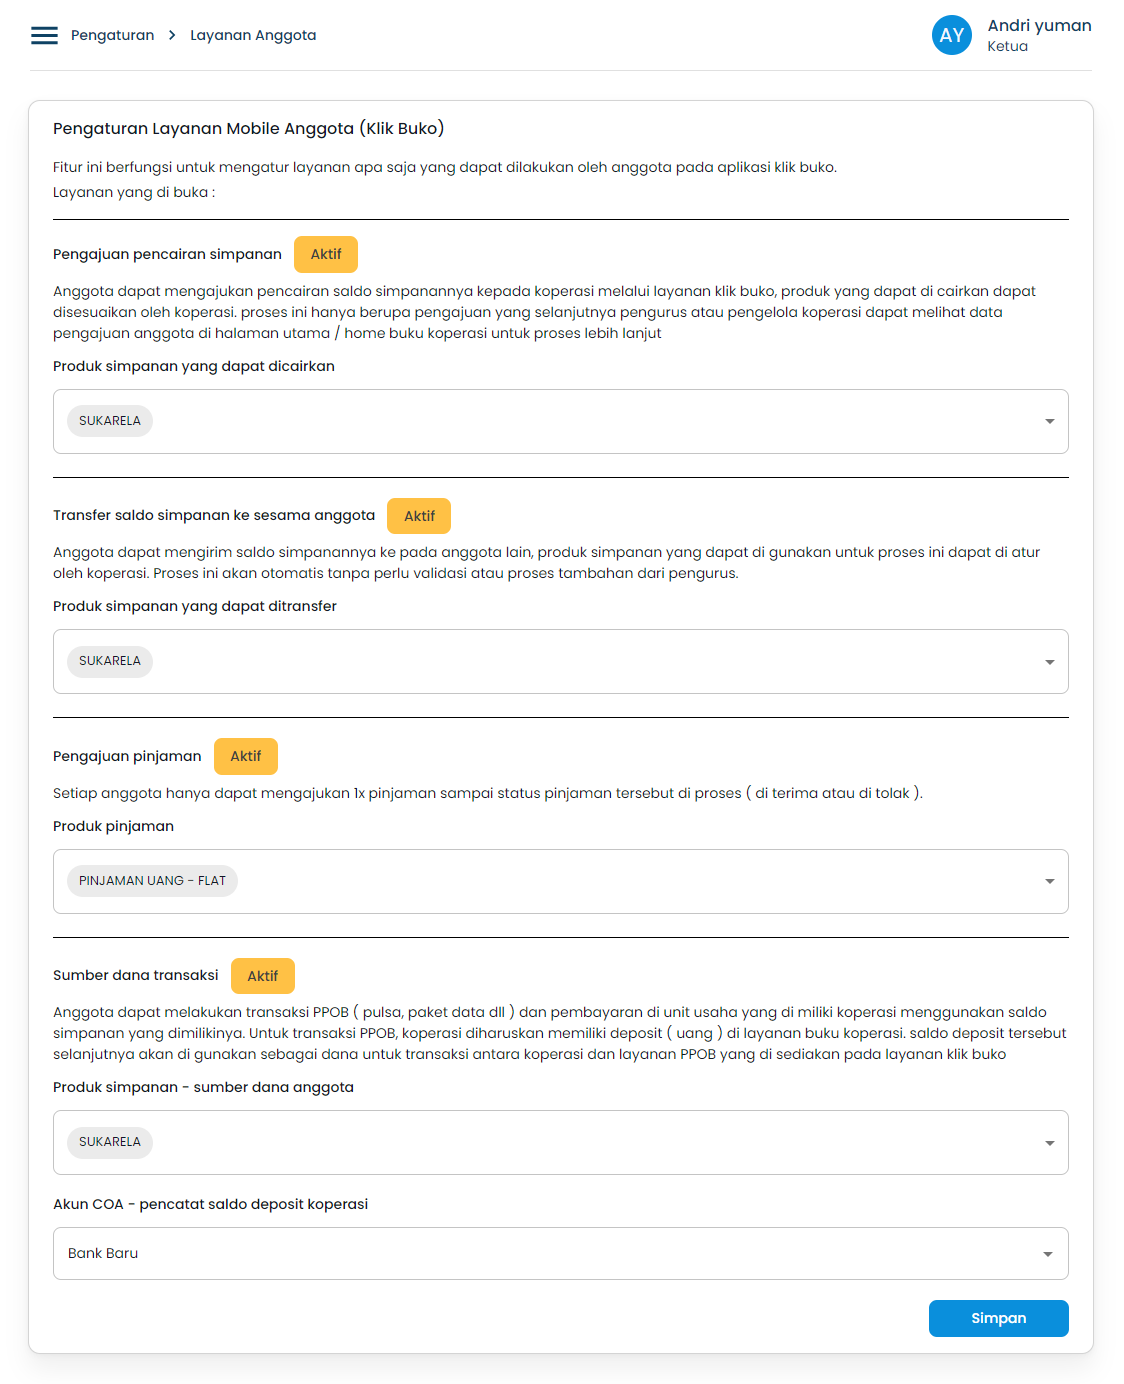Viewport: 1124px width, 1384px height.
Task: Open the Produk simpanan yang dapat ditransfer dropdown
Action: pos(1049,661)
